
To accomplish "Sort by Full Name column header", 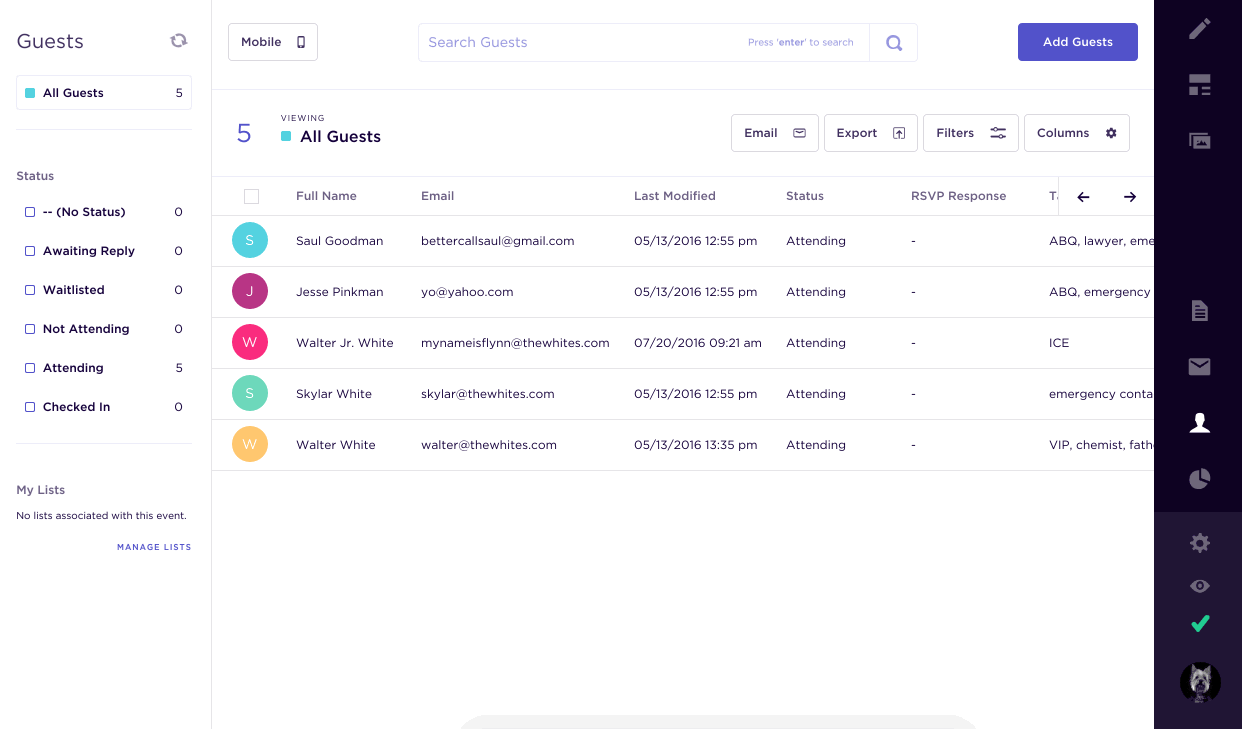I will (326, 196).
